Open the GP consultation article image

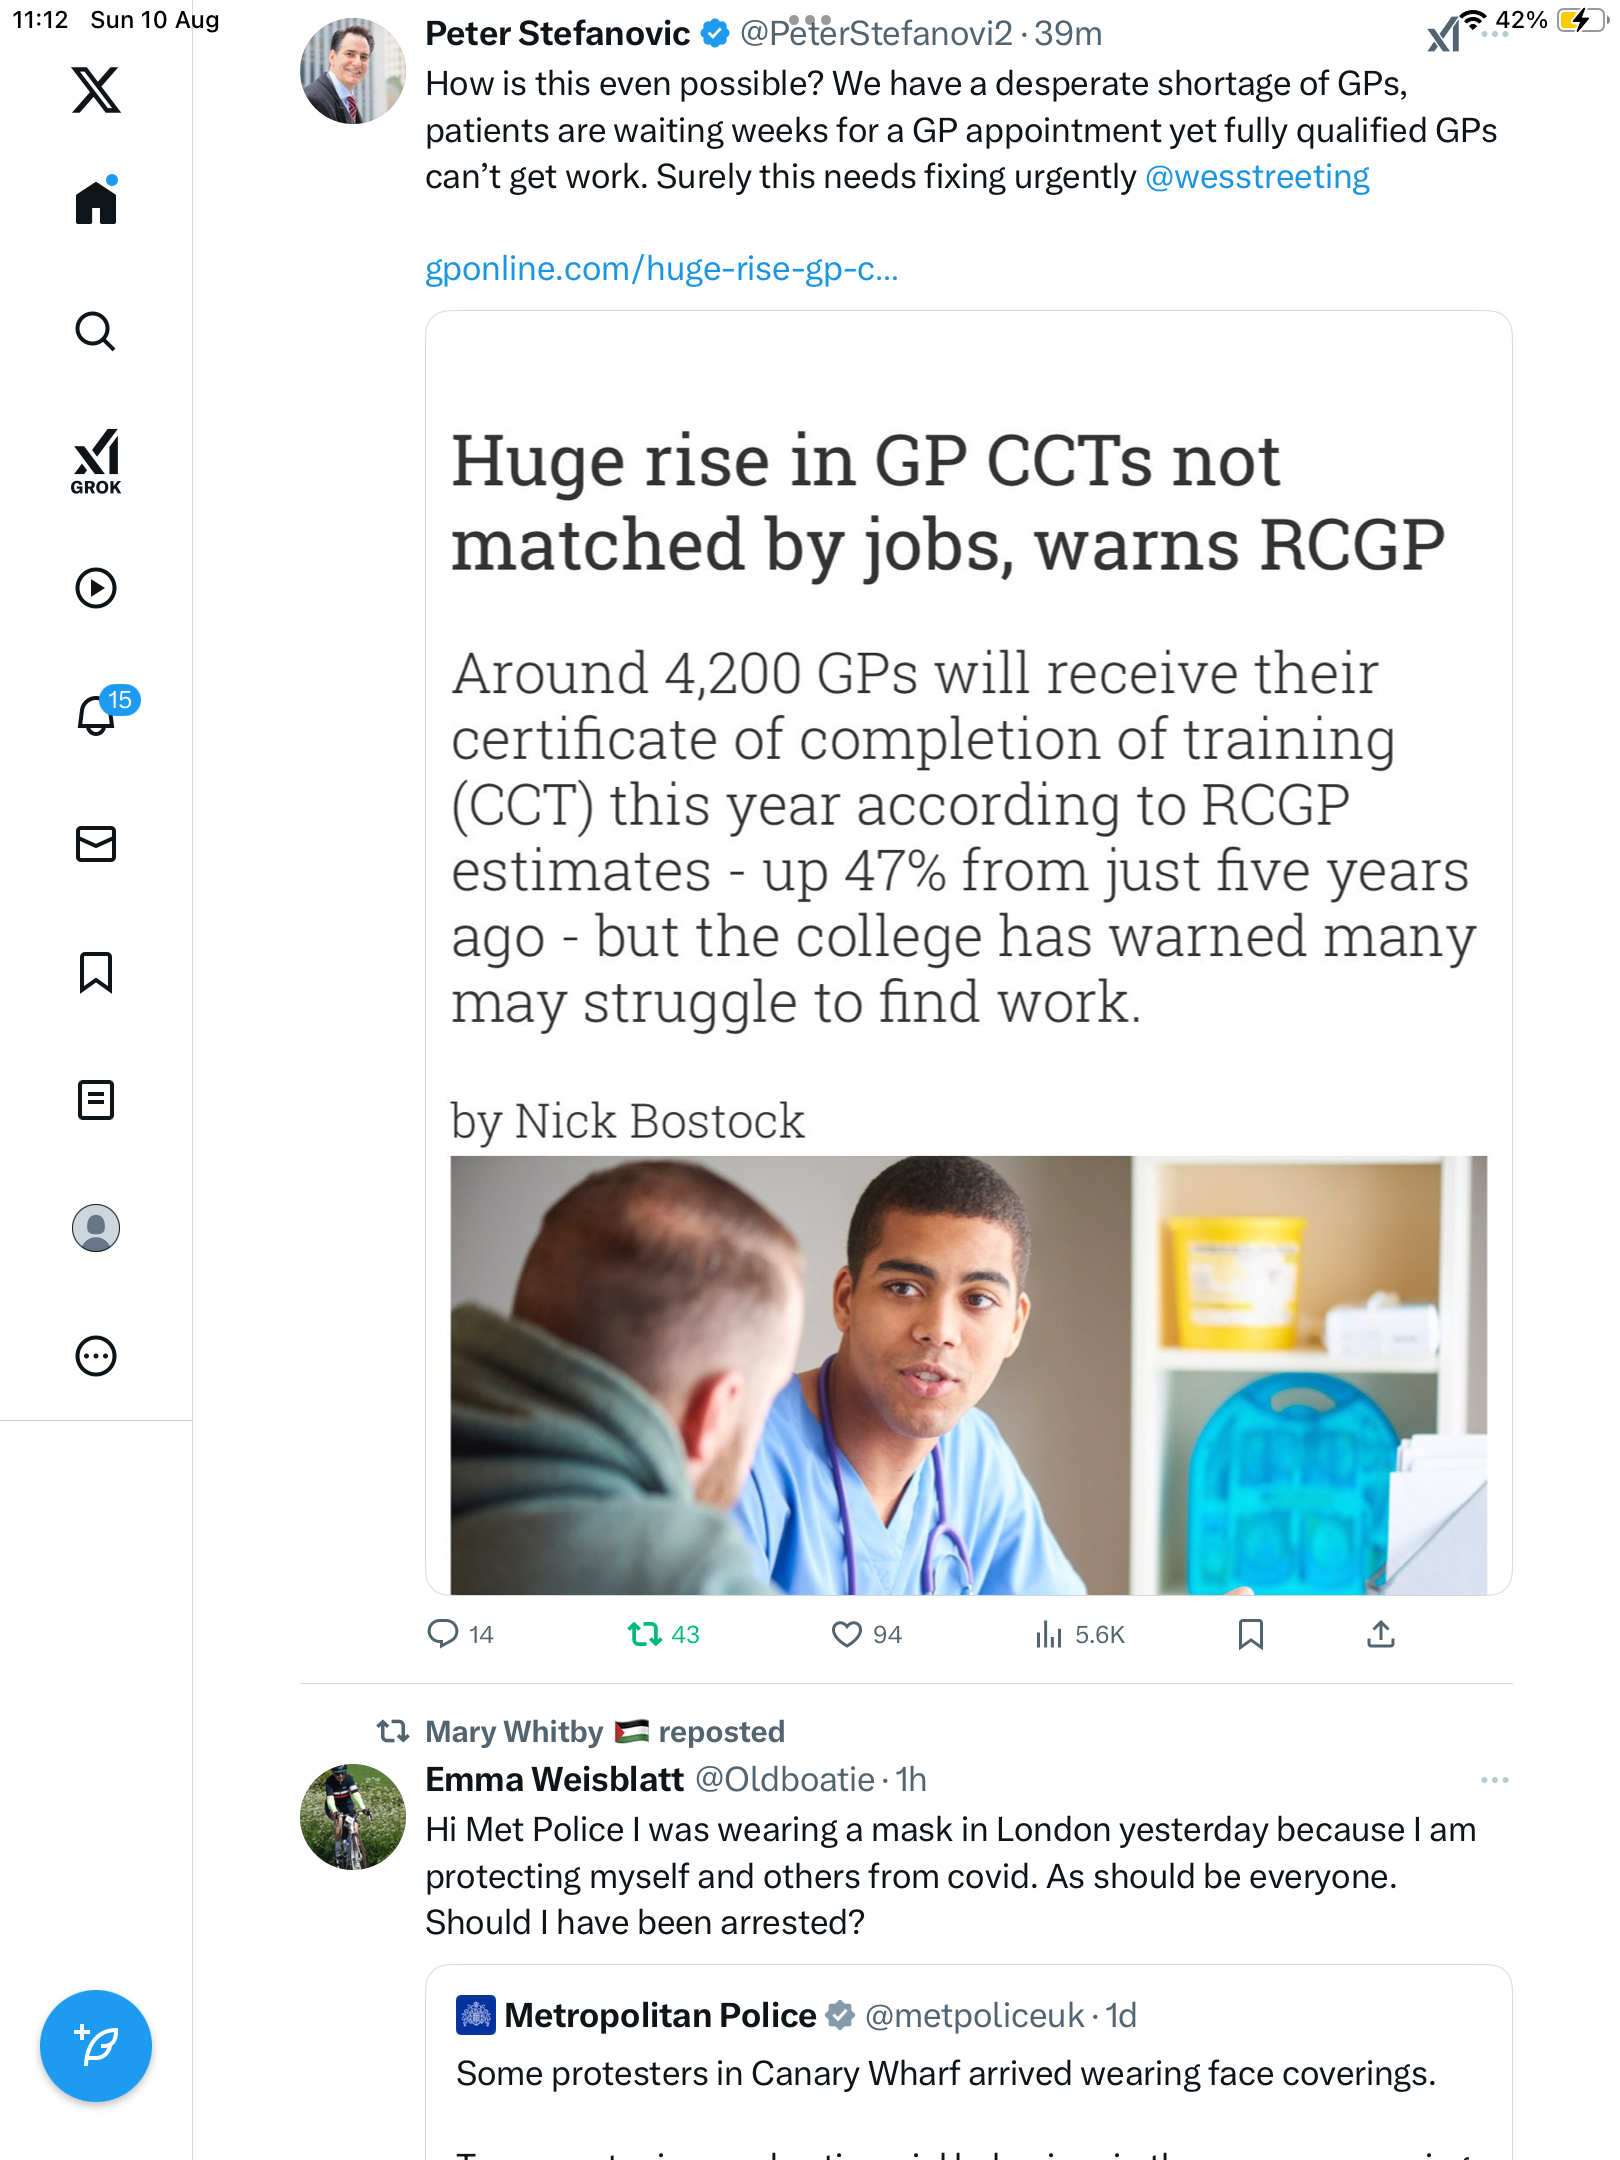[x=968, y=1374]
